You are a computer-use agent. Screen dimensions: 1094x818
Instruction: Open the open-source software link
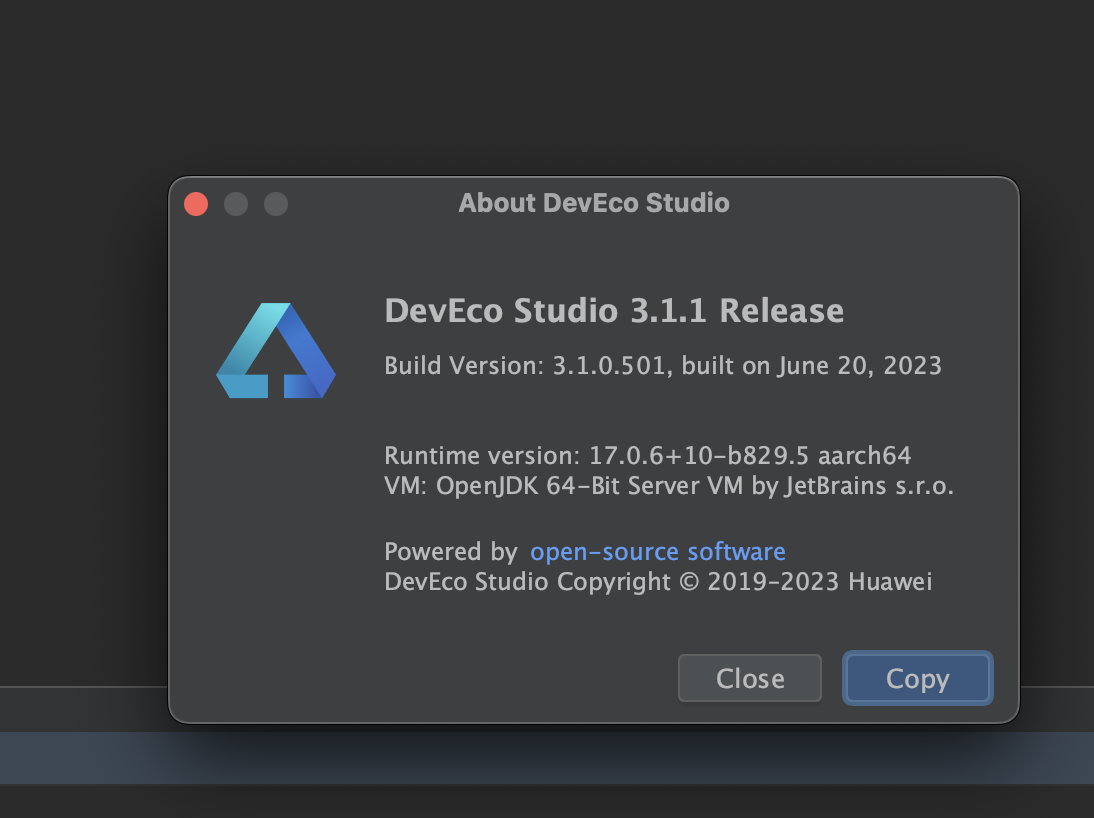(x=657, y=552)
